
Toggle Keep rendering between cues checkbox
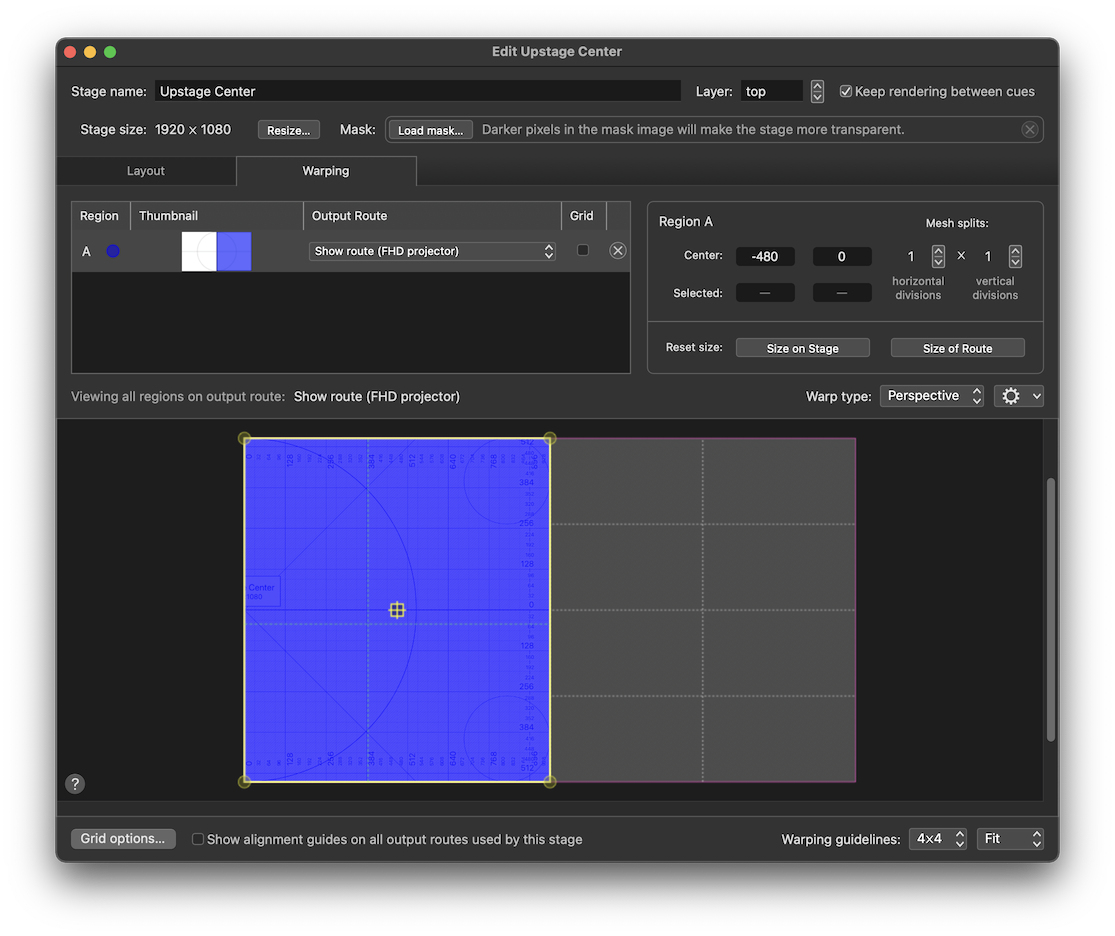click(846, 91)
